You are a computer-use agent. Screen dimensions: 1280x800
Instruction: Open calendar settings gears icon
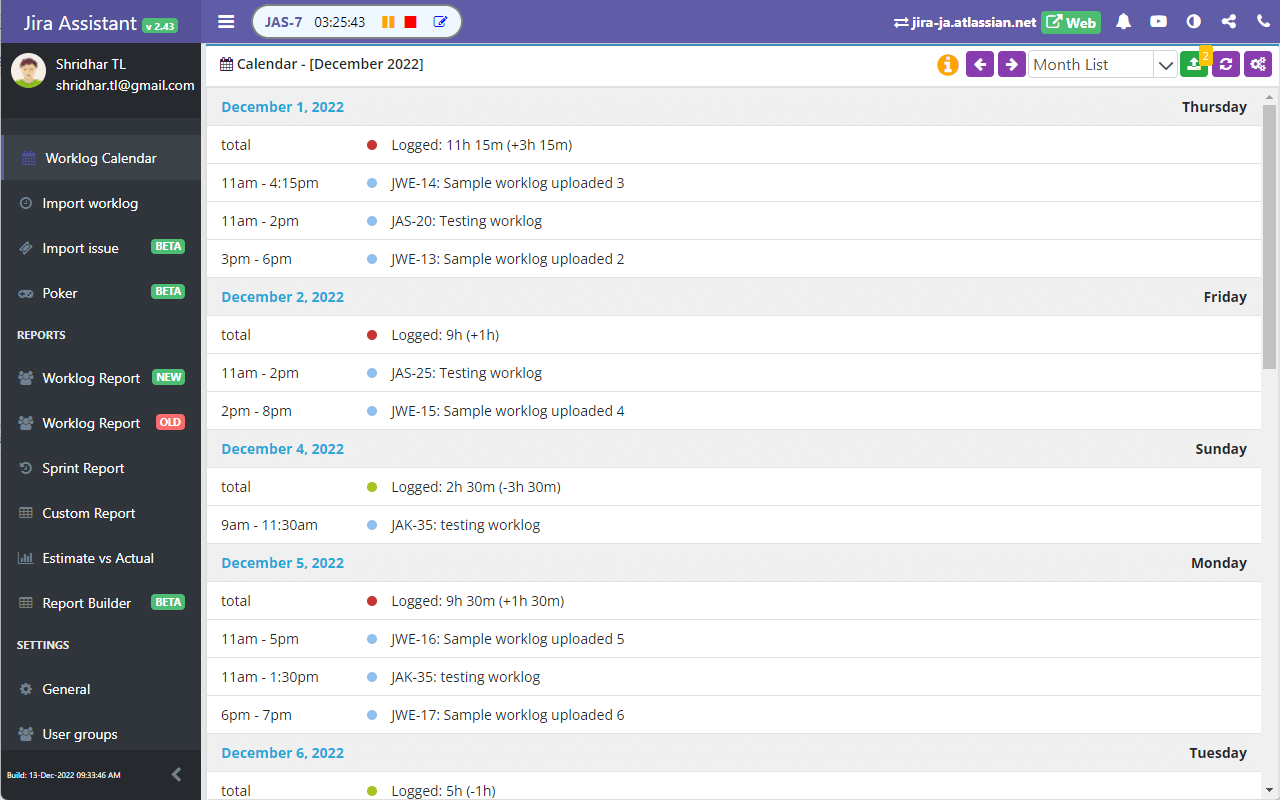tap(1258, 64)
